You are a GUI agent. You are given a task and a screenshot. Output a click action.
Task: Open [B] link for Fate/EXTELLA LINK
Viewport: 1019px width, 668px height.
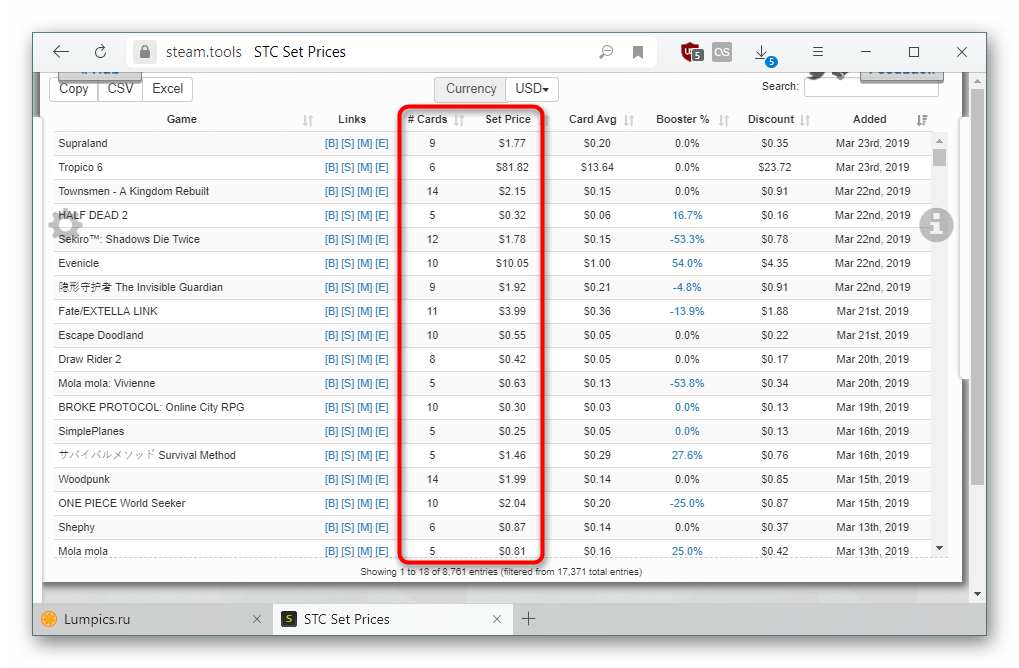(331, 312)
